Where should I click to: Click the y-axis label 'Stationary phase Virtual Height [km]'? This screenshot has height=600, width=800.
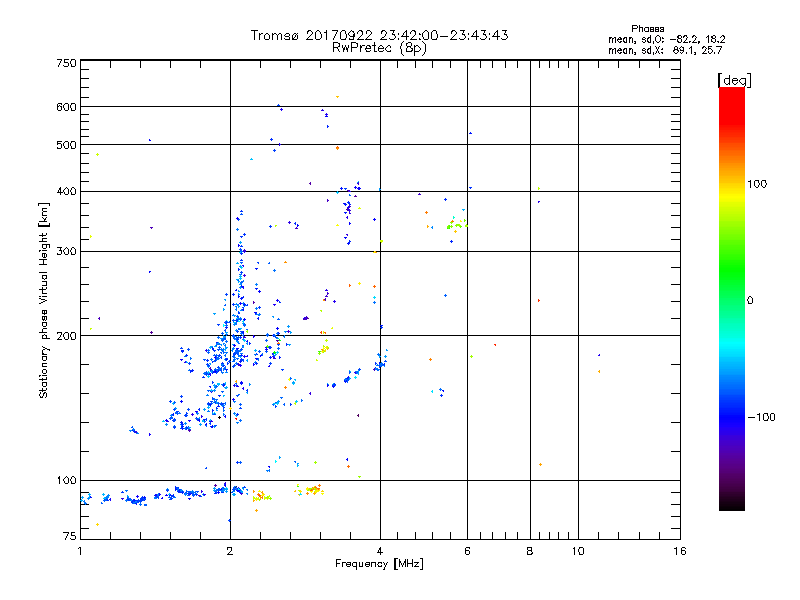pyautogui.click(x=43, y=300)
